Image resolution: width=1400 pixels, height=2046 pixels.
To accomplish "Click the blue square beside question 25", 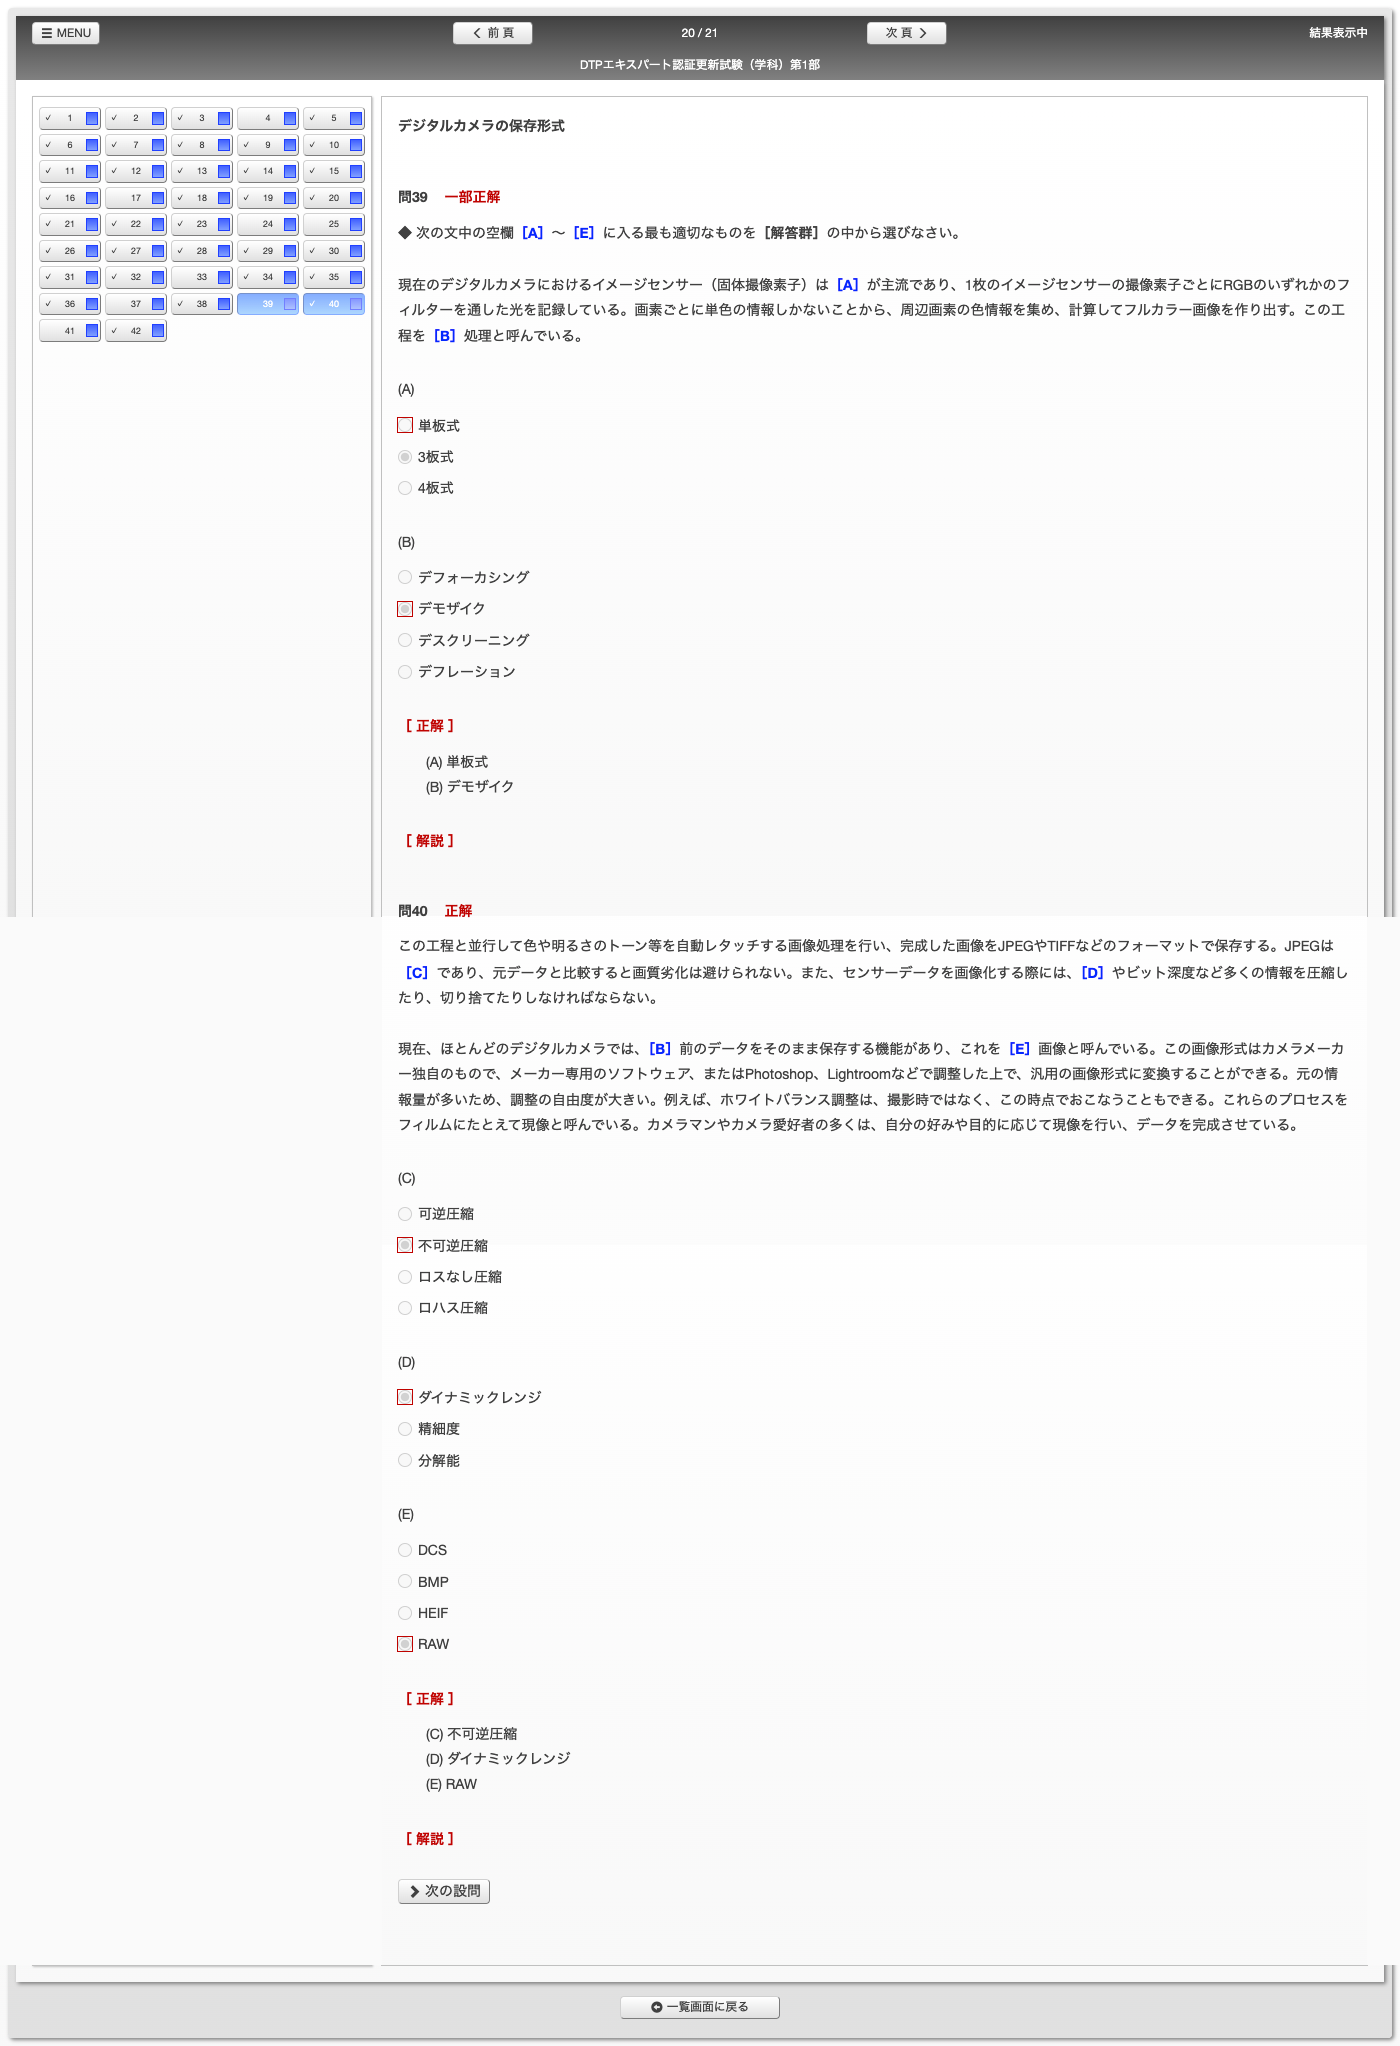I will (356, 225).
